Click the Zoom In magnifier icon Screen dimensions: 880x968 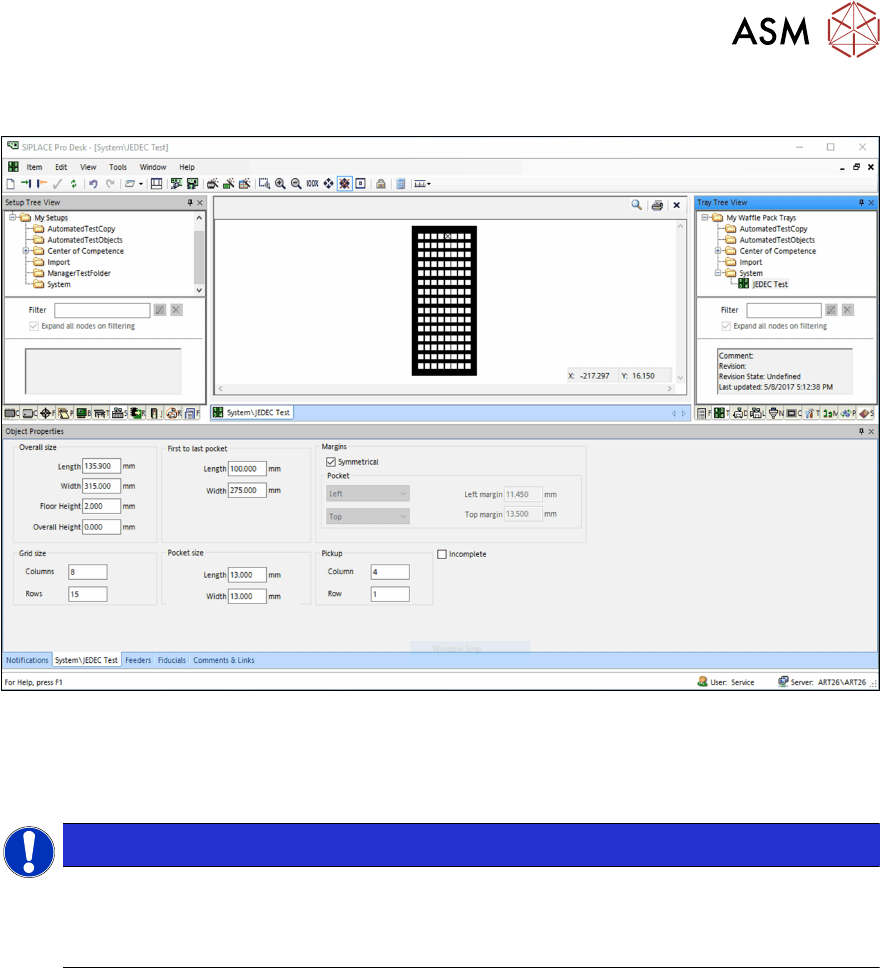click(x=280, y=184)
